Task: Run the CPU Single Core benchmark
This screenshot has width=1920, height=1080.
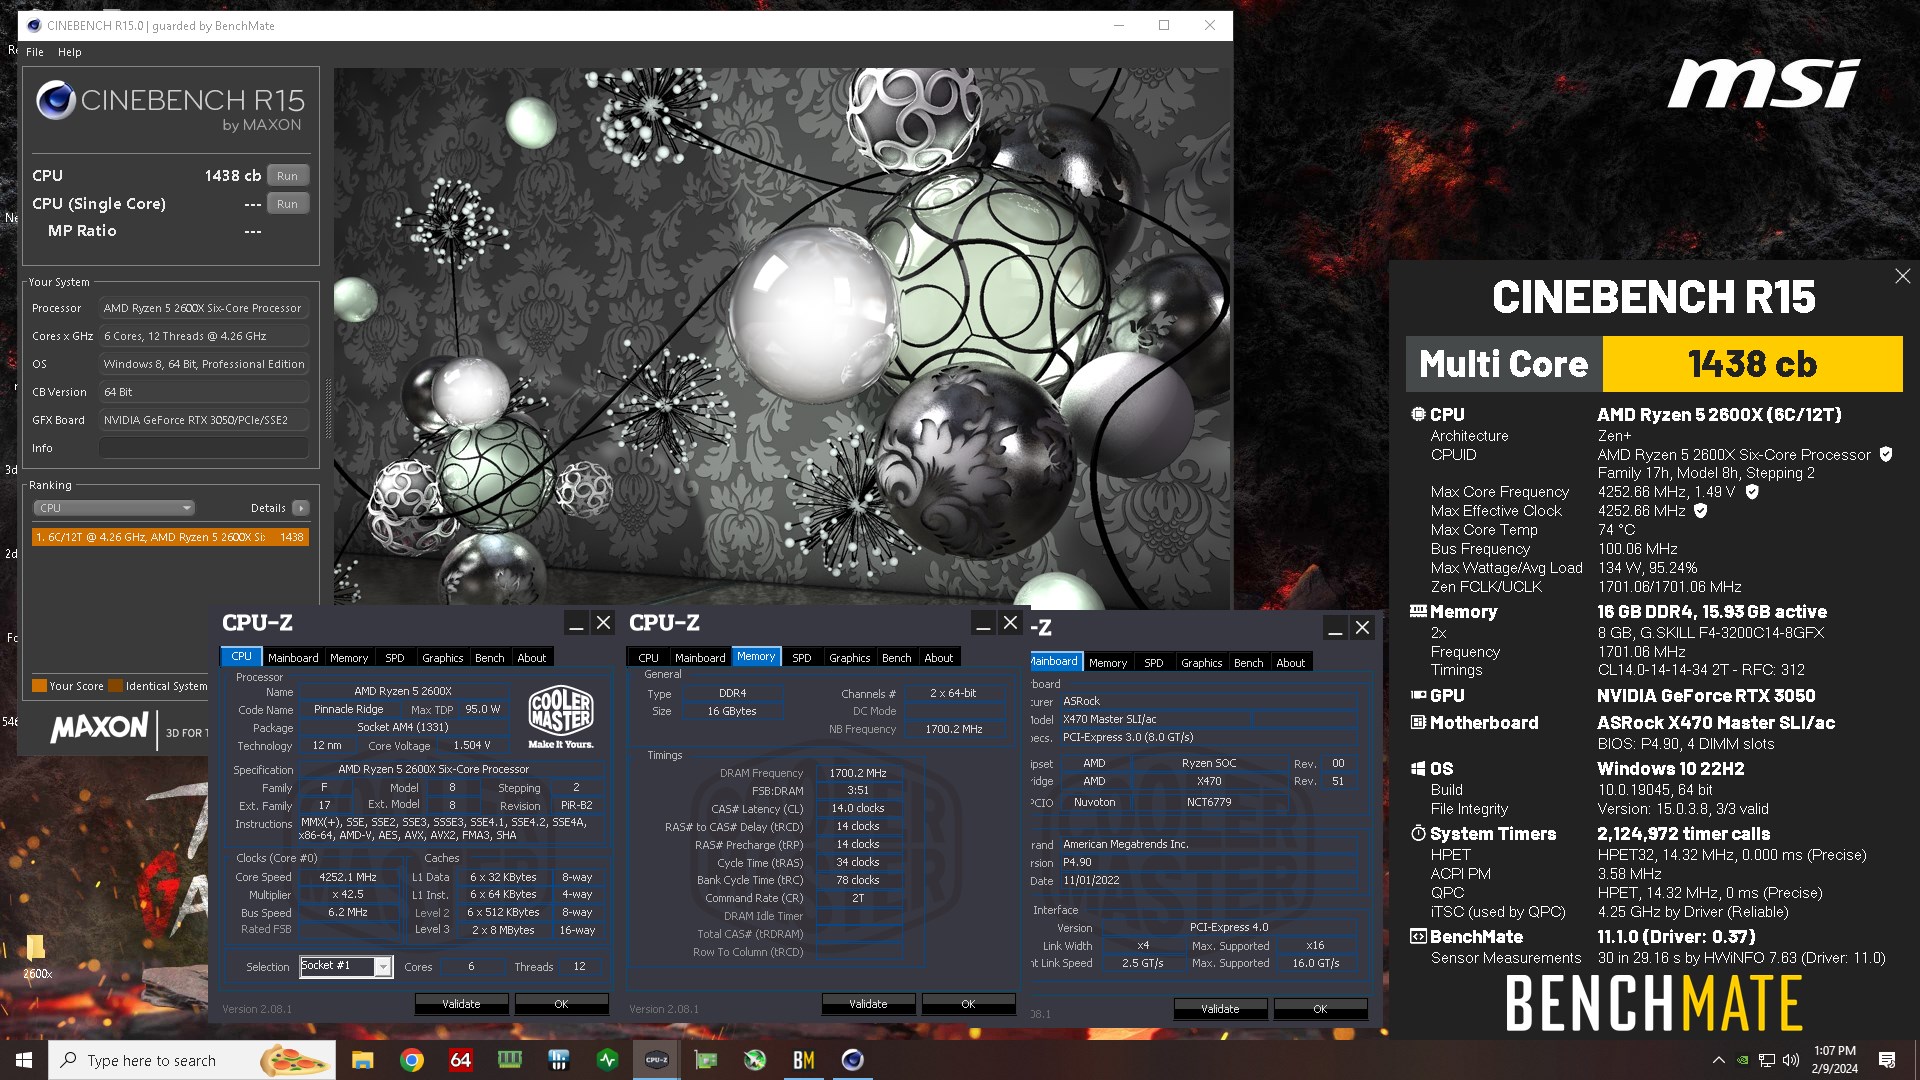Action: click(287, 204)
